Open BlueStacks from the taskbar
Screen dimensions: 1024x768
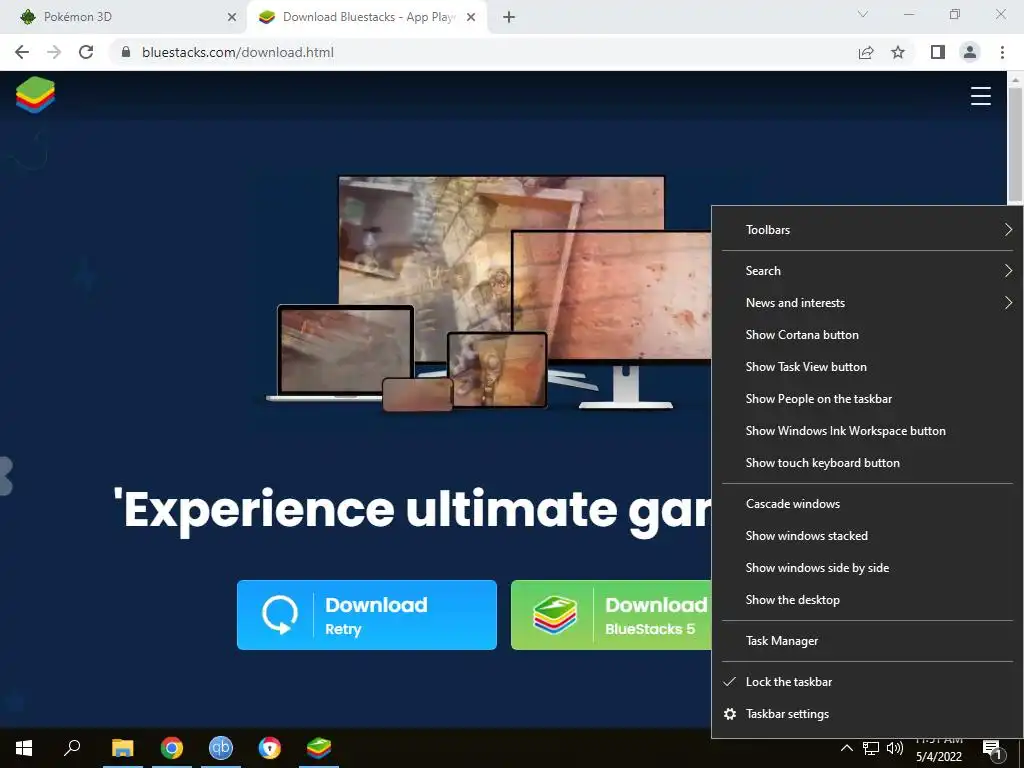(x=319, y=748)
